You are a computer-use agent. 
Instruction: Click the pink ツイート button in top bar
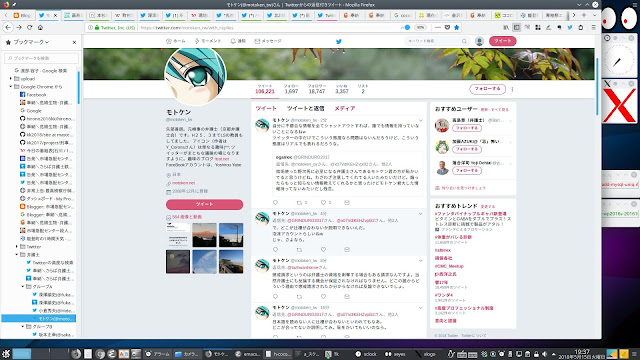502,41
